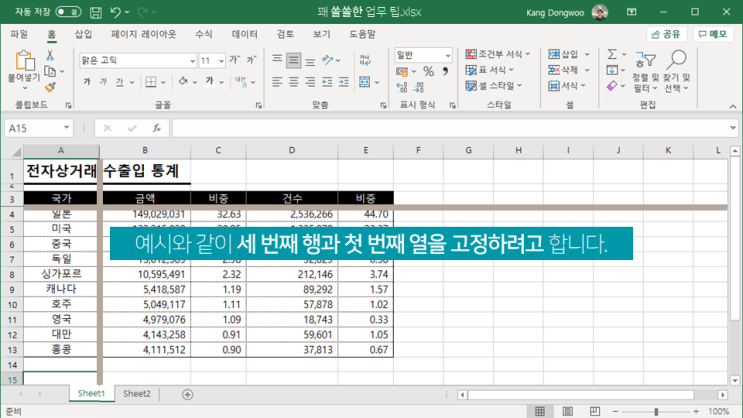Image resolution: width=743 pixels, height=418 pixels.
Task: Toggle italic formatting
Action: tap(103, 82)
